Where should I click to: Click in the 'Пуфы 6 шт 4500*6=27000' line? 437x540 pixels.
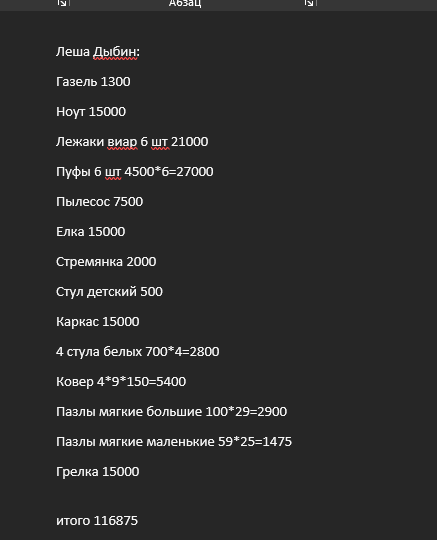pos(135,172)
